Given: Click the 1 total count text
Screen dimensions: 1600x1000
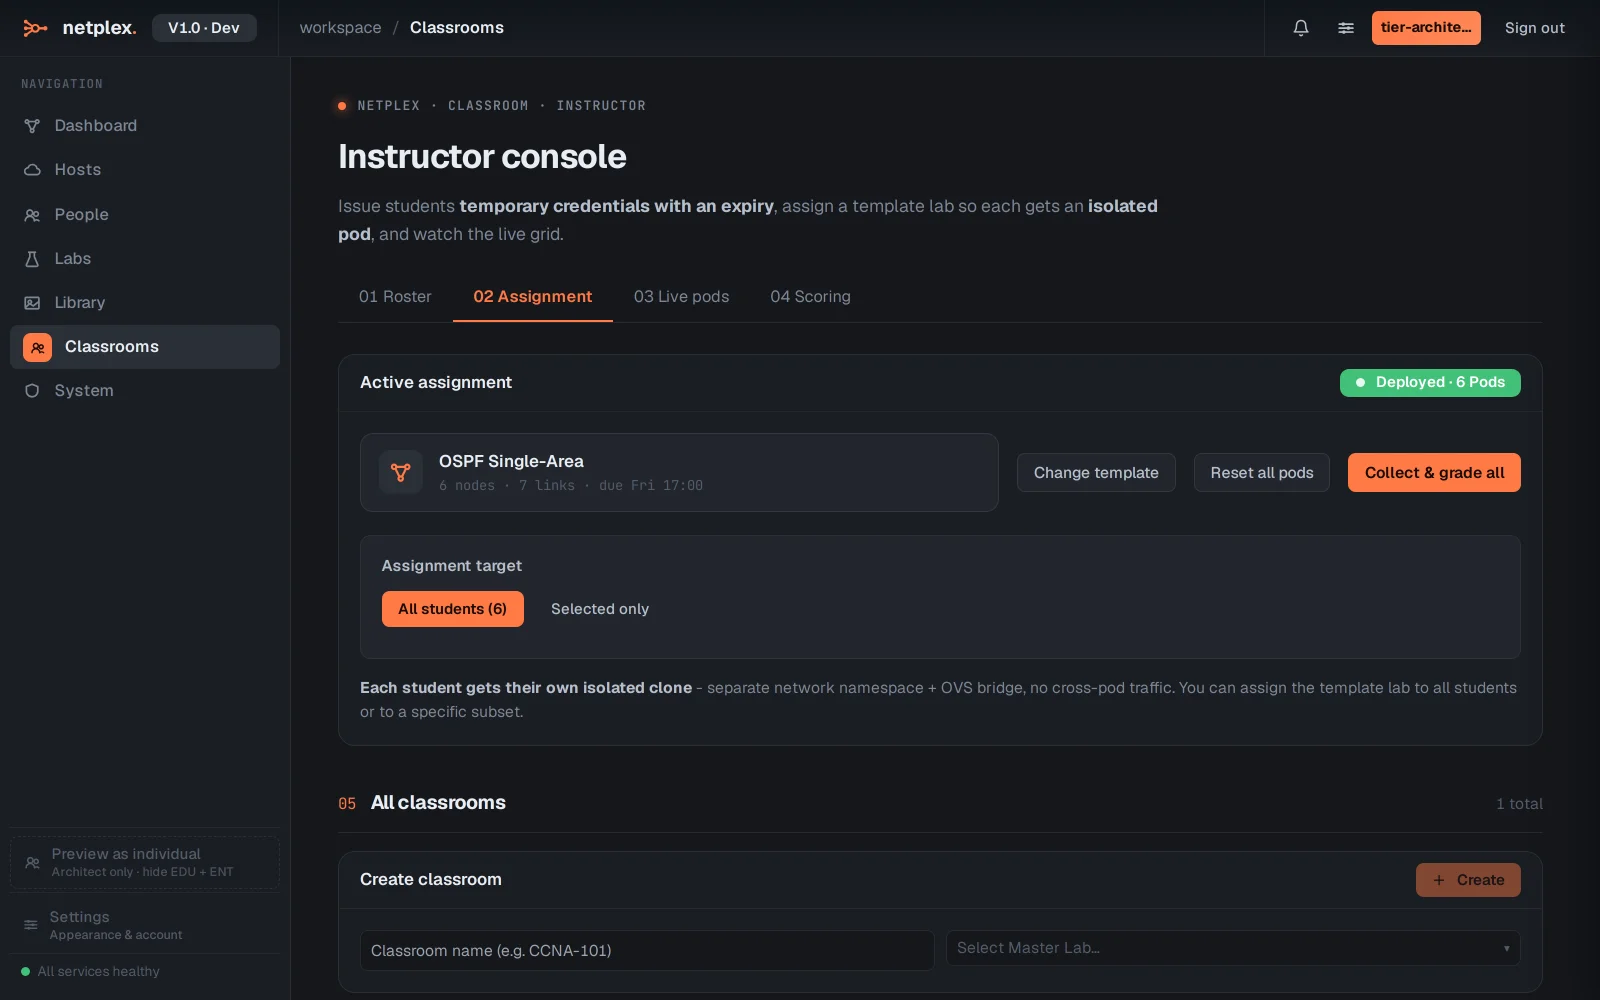Looking at the screenshot, I should tap(1519, 804).
